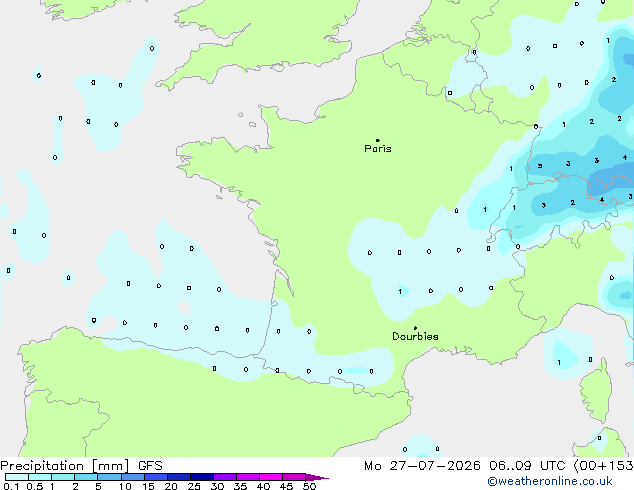Select the 25–30 mm dark blue legend swatch
Image resolution: width=634 pixels, height=490 pixels.
[202, 477]
